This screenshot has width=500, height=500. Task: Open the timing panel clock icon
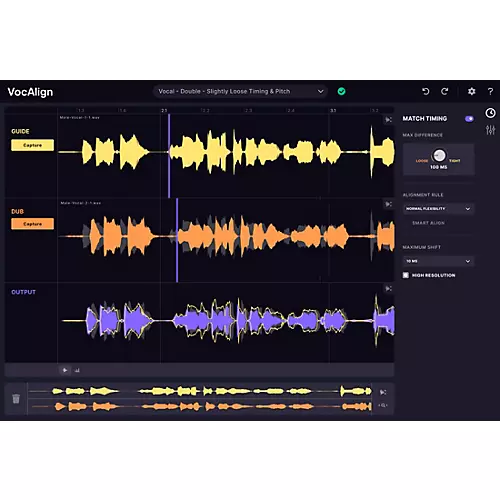point(490,113)
